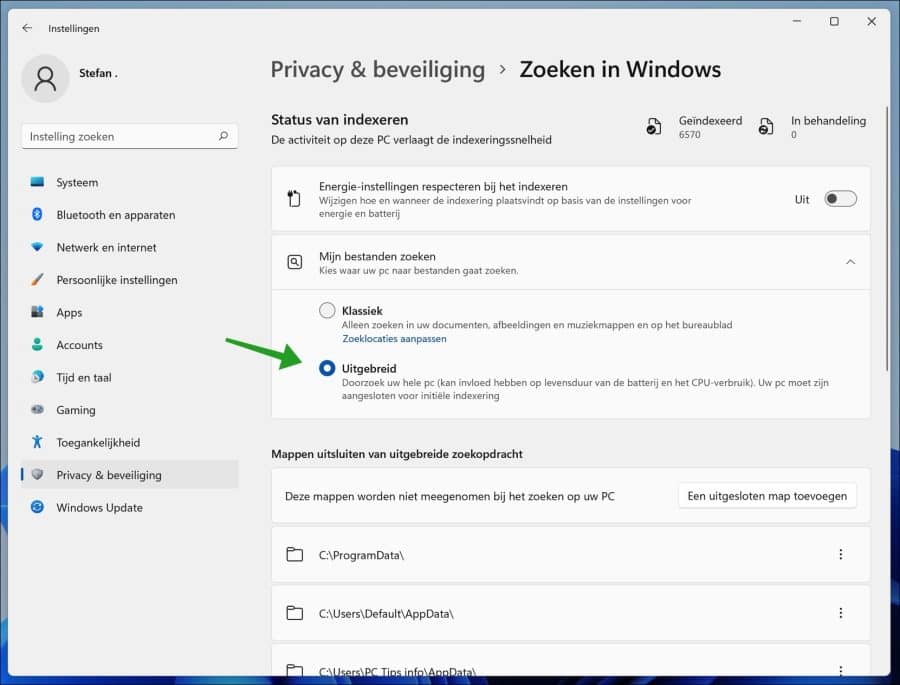Click the C:\Users\Default\AppData\ path text
The image size is (900, 685).
click(x=386, y=614)
